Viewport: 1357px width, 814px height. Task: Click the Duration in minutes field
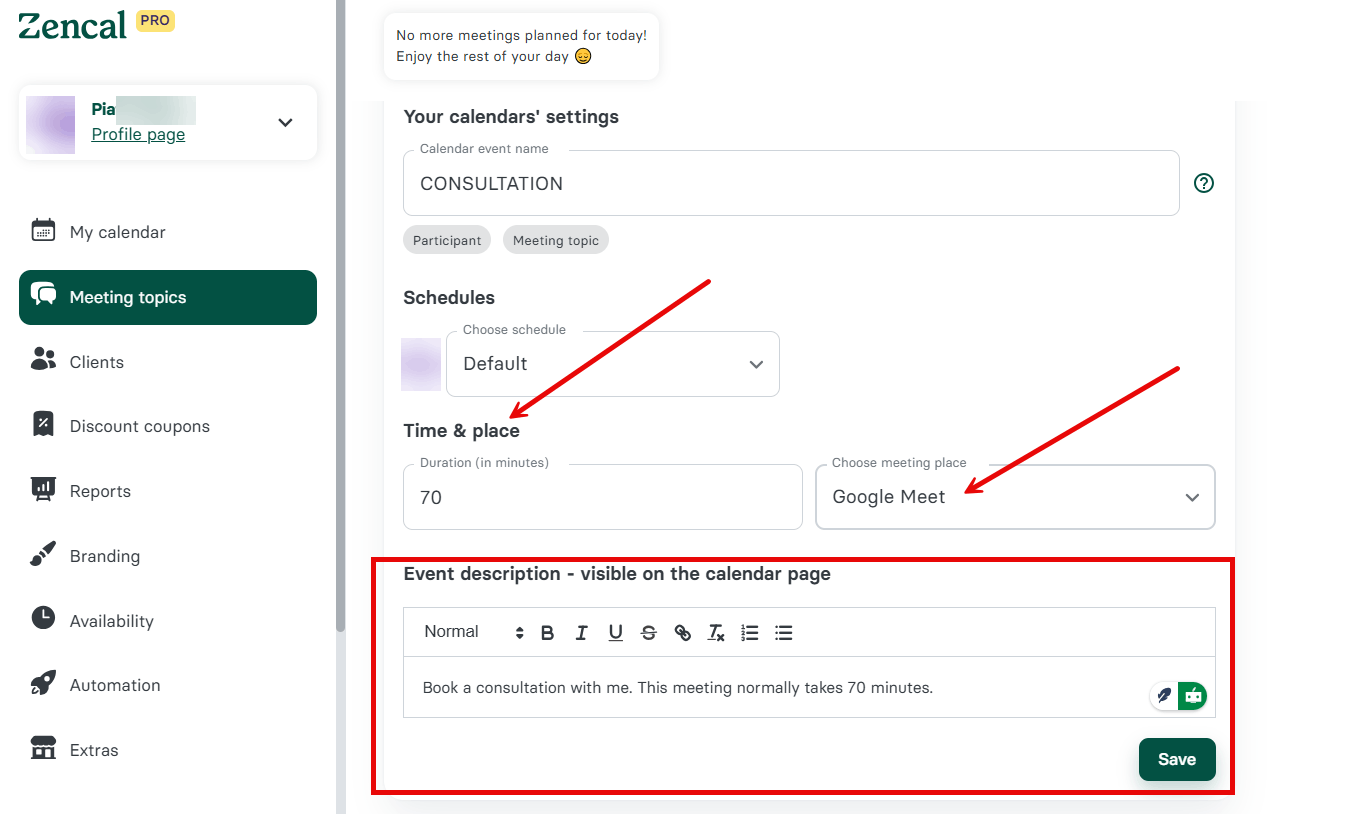602,498
